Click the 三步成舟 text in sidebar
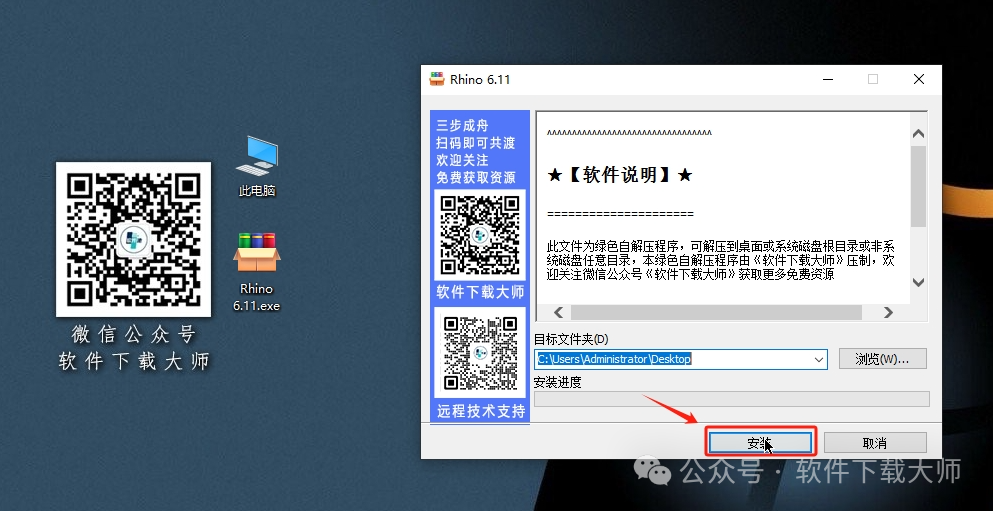This screenshot has height=511, width=993. [x=462, y=125]
